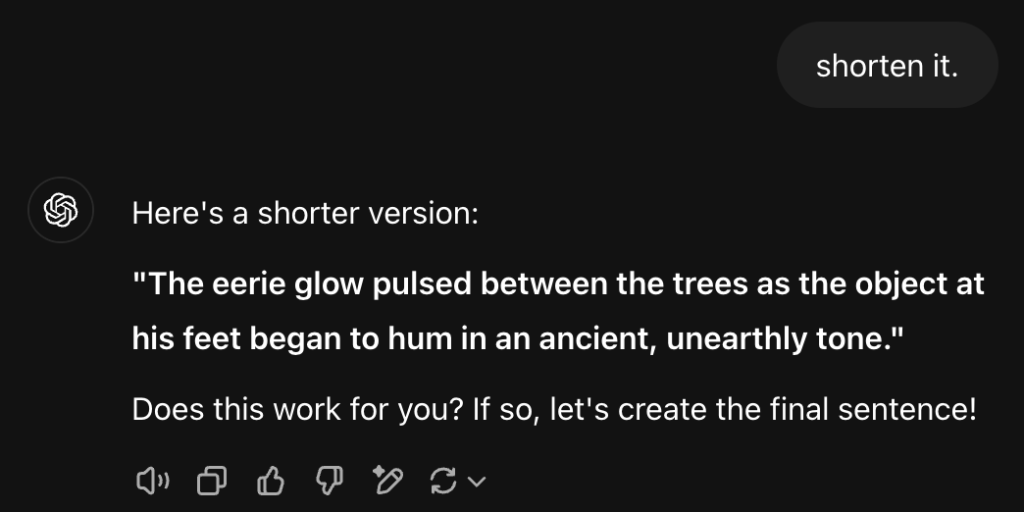The height and width of the screenshot is (512, 1024).
Task: Regenerate the response with the circular arrows
Action: pos(443,481)
